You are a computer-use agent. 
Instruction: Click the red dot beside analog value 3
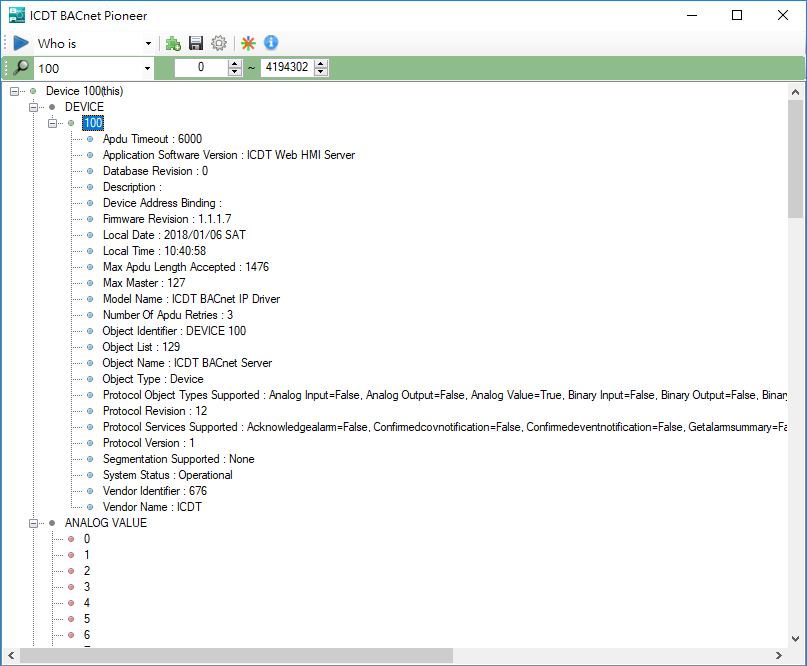pyautogui.click(x=71, y=587)
